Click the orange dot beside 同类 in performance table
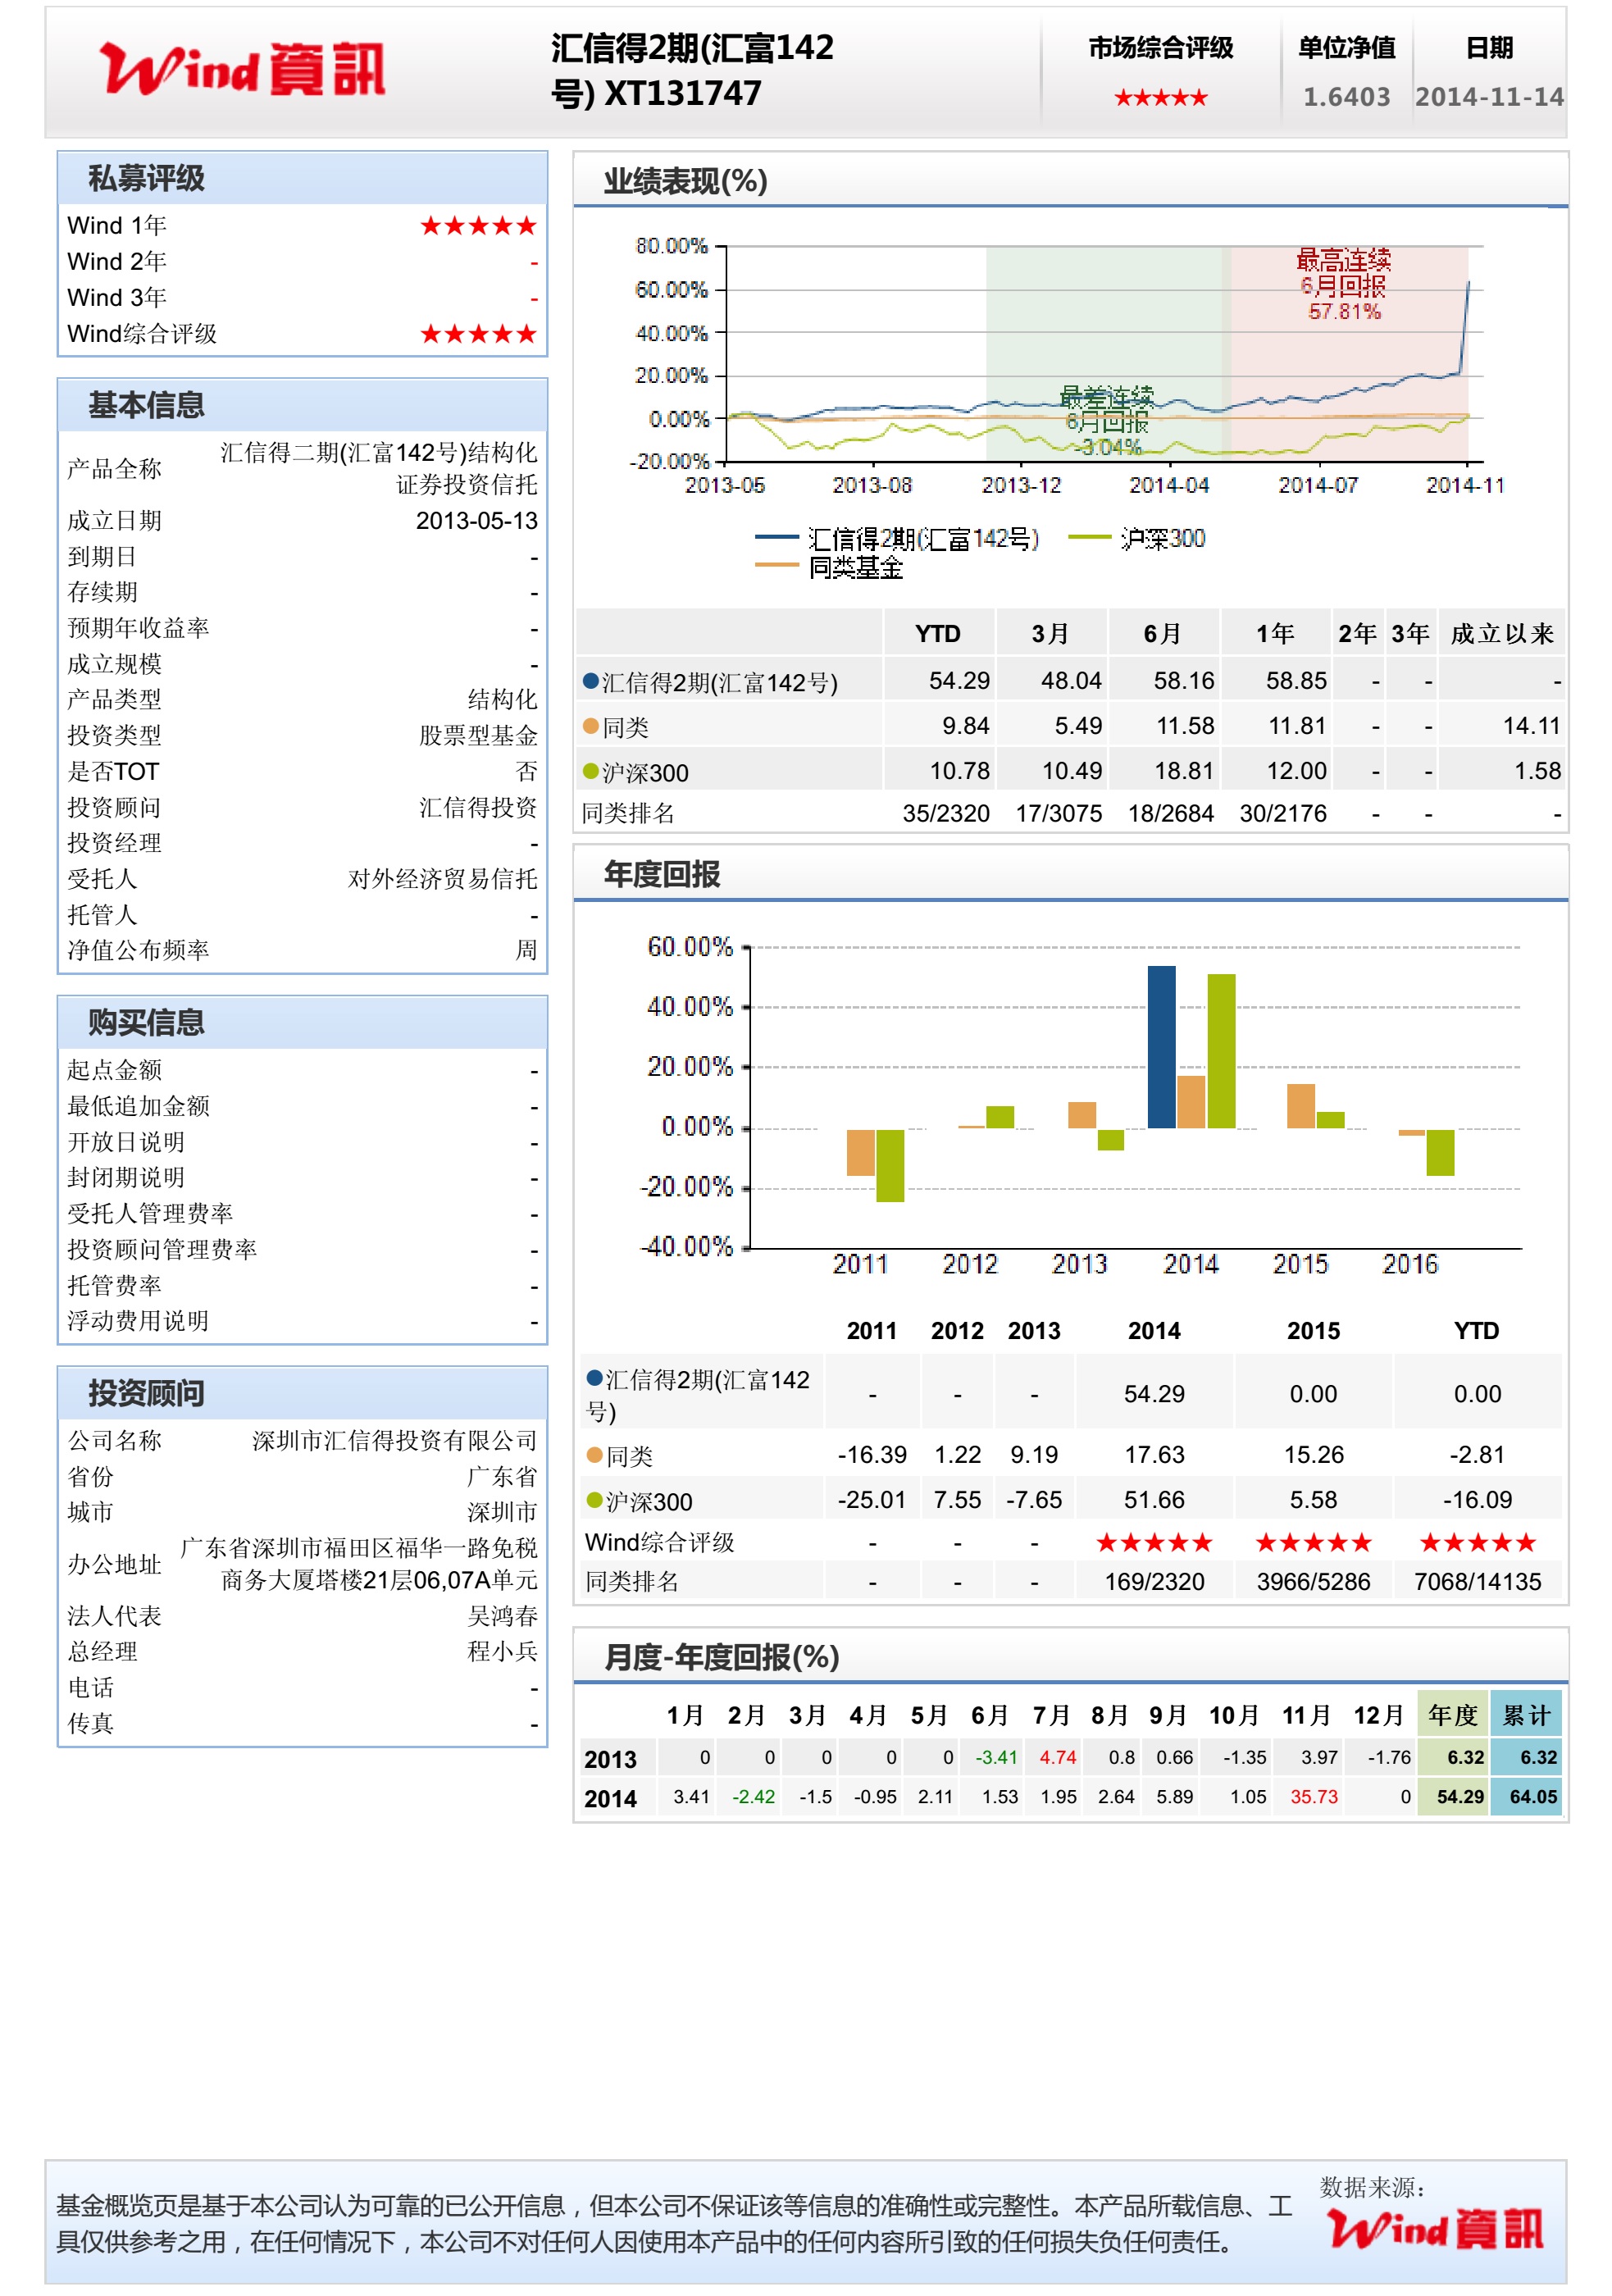 click(x=590, y=726)
